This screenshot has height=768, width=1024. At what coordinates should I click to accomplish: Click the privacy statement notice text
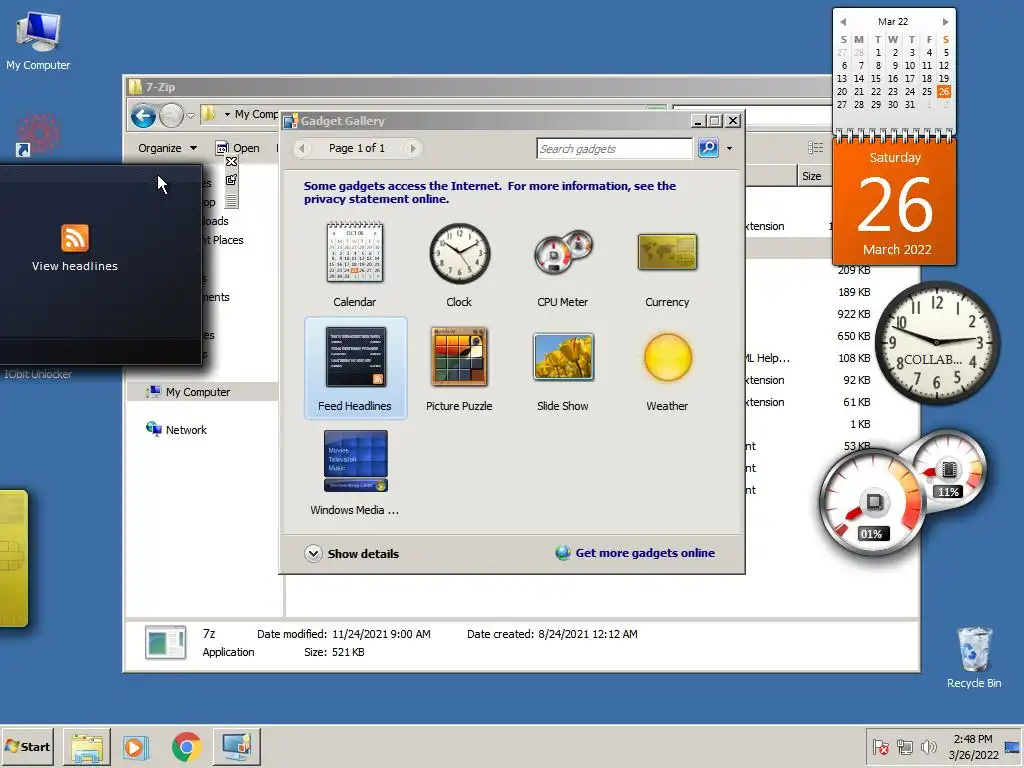click(490, 192)
